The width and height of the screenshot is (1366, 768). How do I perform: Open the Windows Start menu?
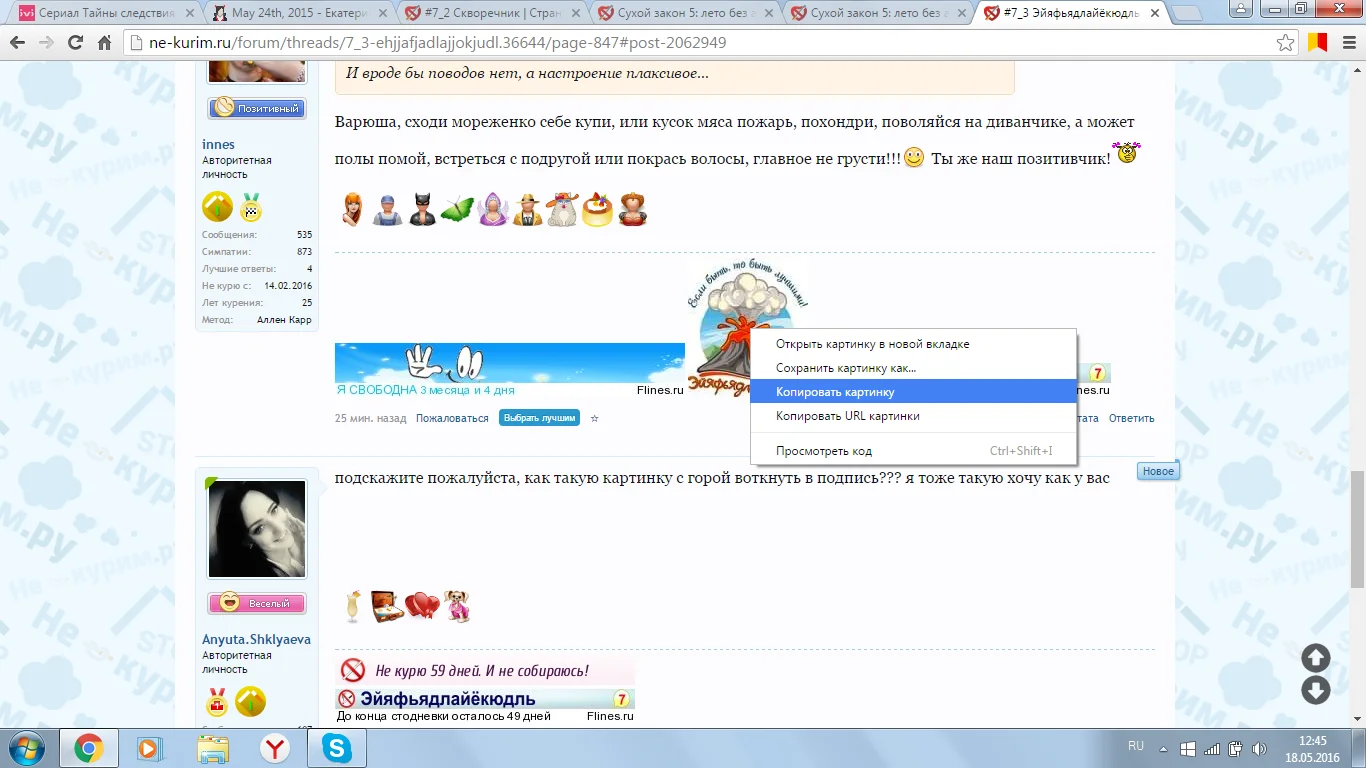[27, 747]
